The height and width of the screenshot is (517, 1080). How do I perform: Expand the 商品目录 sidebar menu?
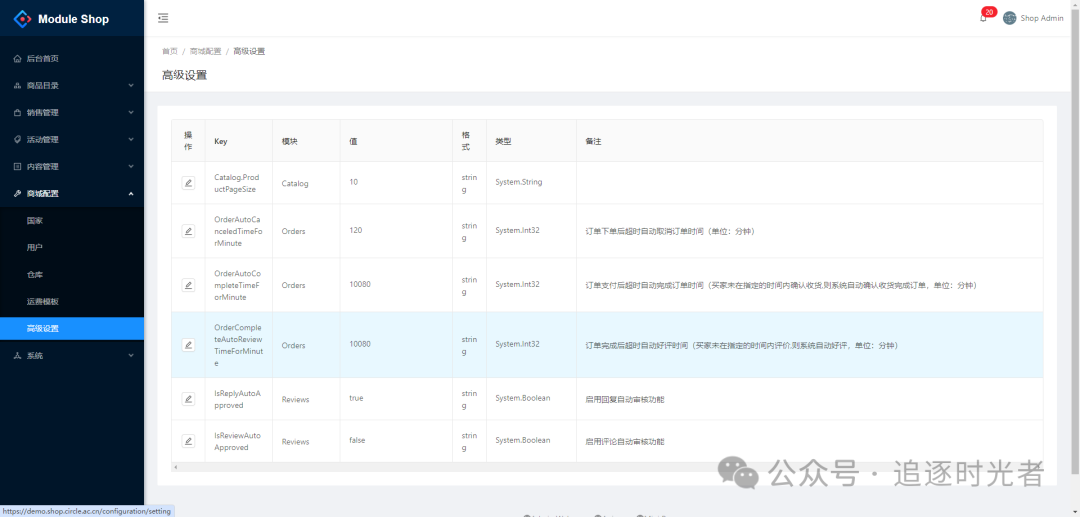(x=71, y=86)
